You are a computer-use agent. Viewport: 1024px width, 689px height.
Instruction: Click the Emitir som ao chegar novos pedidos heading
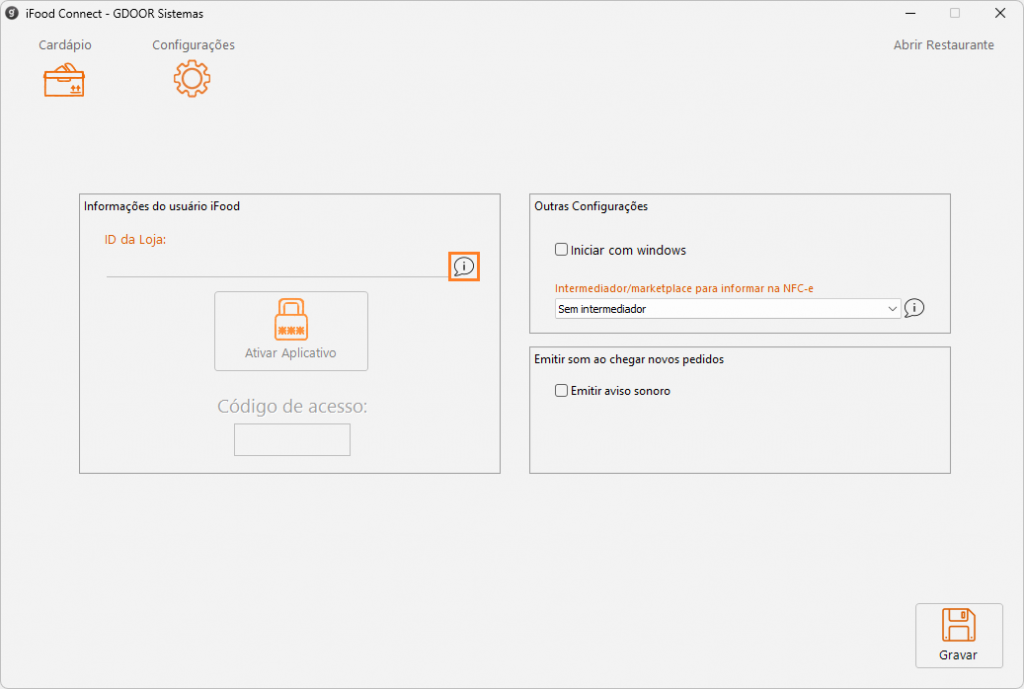[x=629, y=359]
